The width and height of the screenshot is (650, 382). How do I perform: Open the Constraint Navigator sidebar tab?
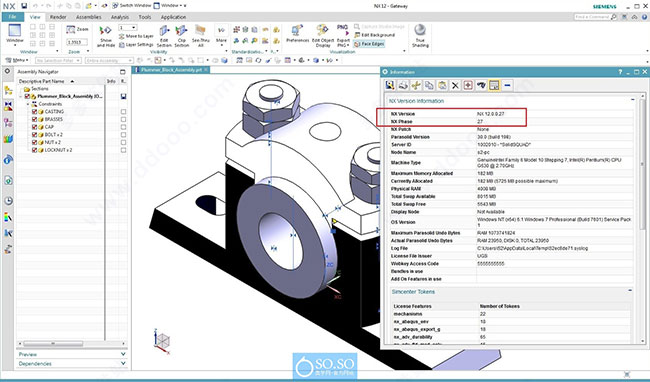(8, 106)
